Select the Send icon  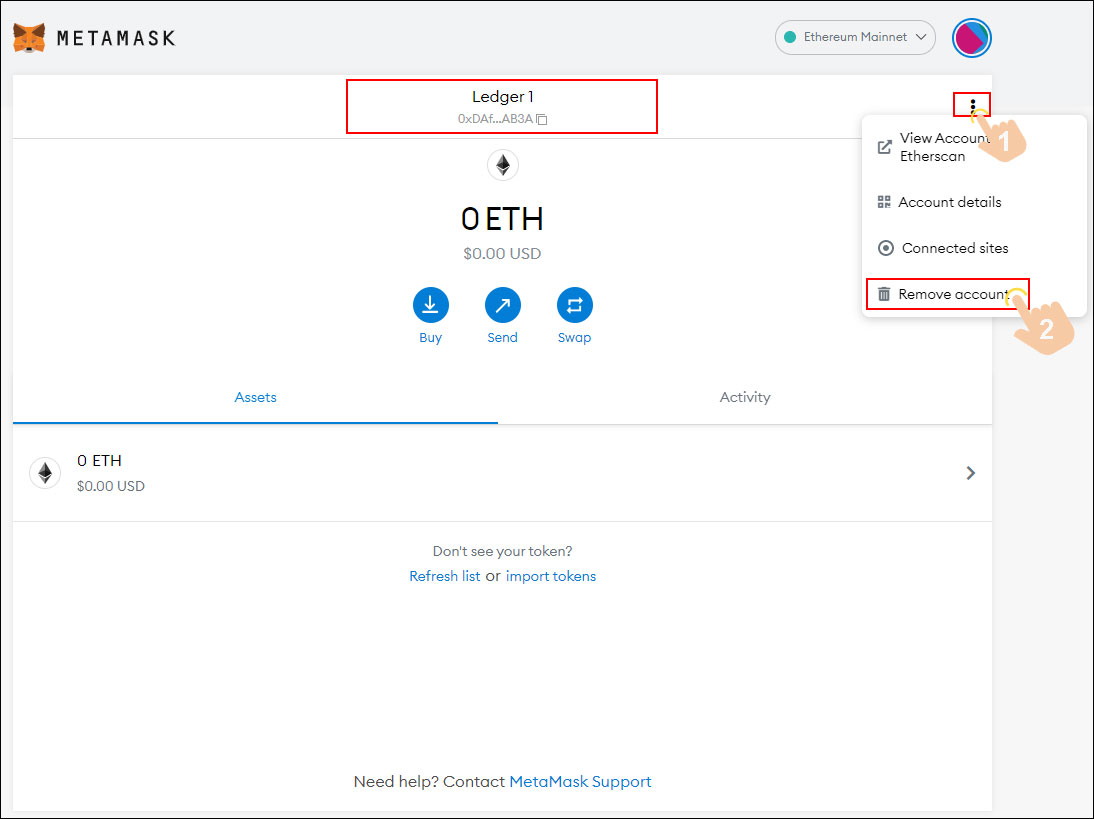click(x=502, y=304)
